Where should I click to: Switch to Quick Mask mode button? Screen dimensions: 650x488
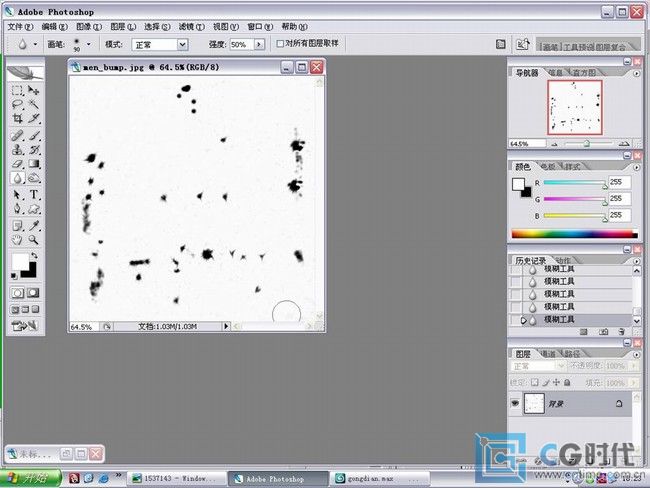point(33,293)
